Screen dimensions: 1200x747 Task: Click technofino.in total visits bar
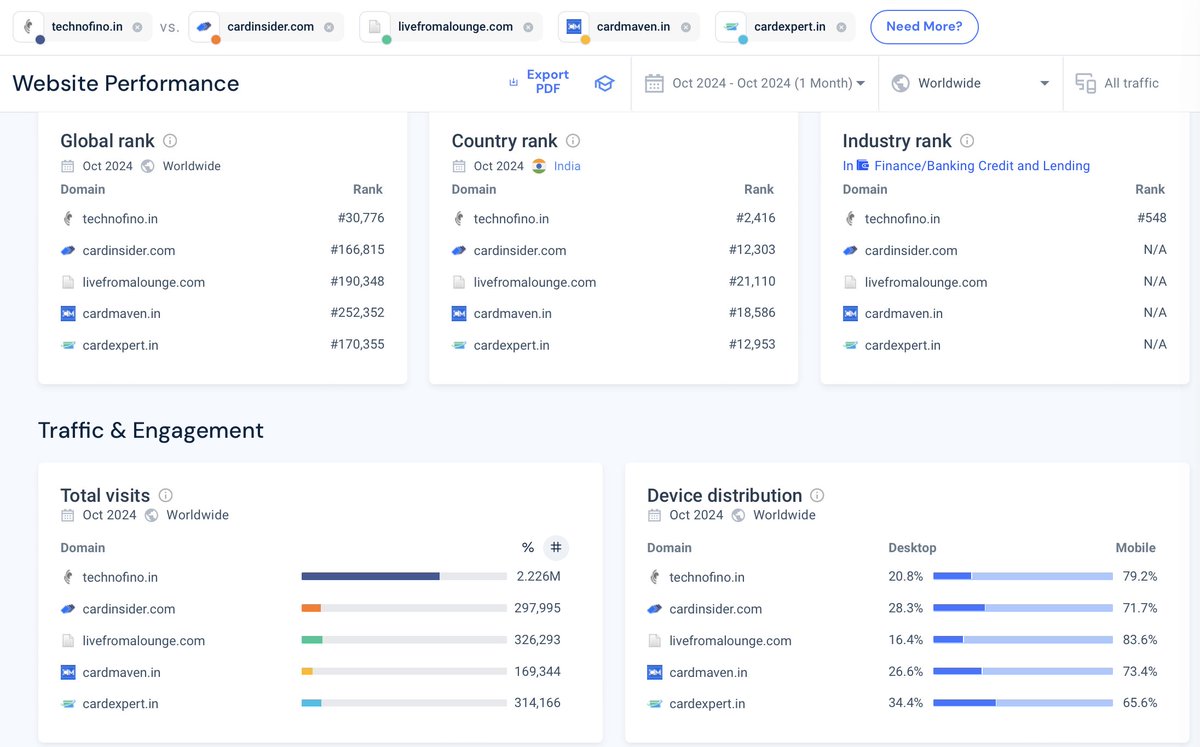coord(404,576)
